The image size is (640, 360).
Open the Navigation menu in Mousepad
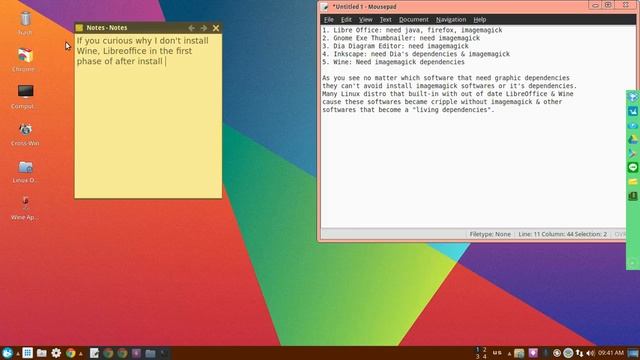tap(451, 20)
